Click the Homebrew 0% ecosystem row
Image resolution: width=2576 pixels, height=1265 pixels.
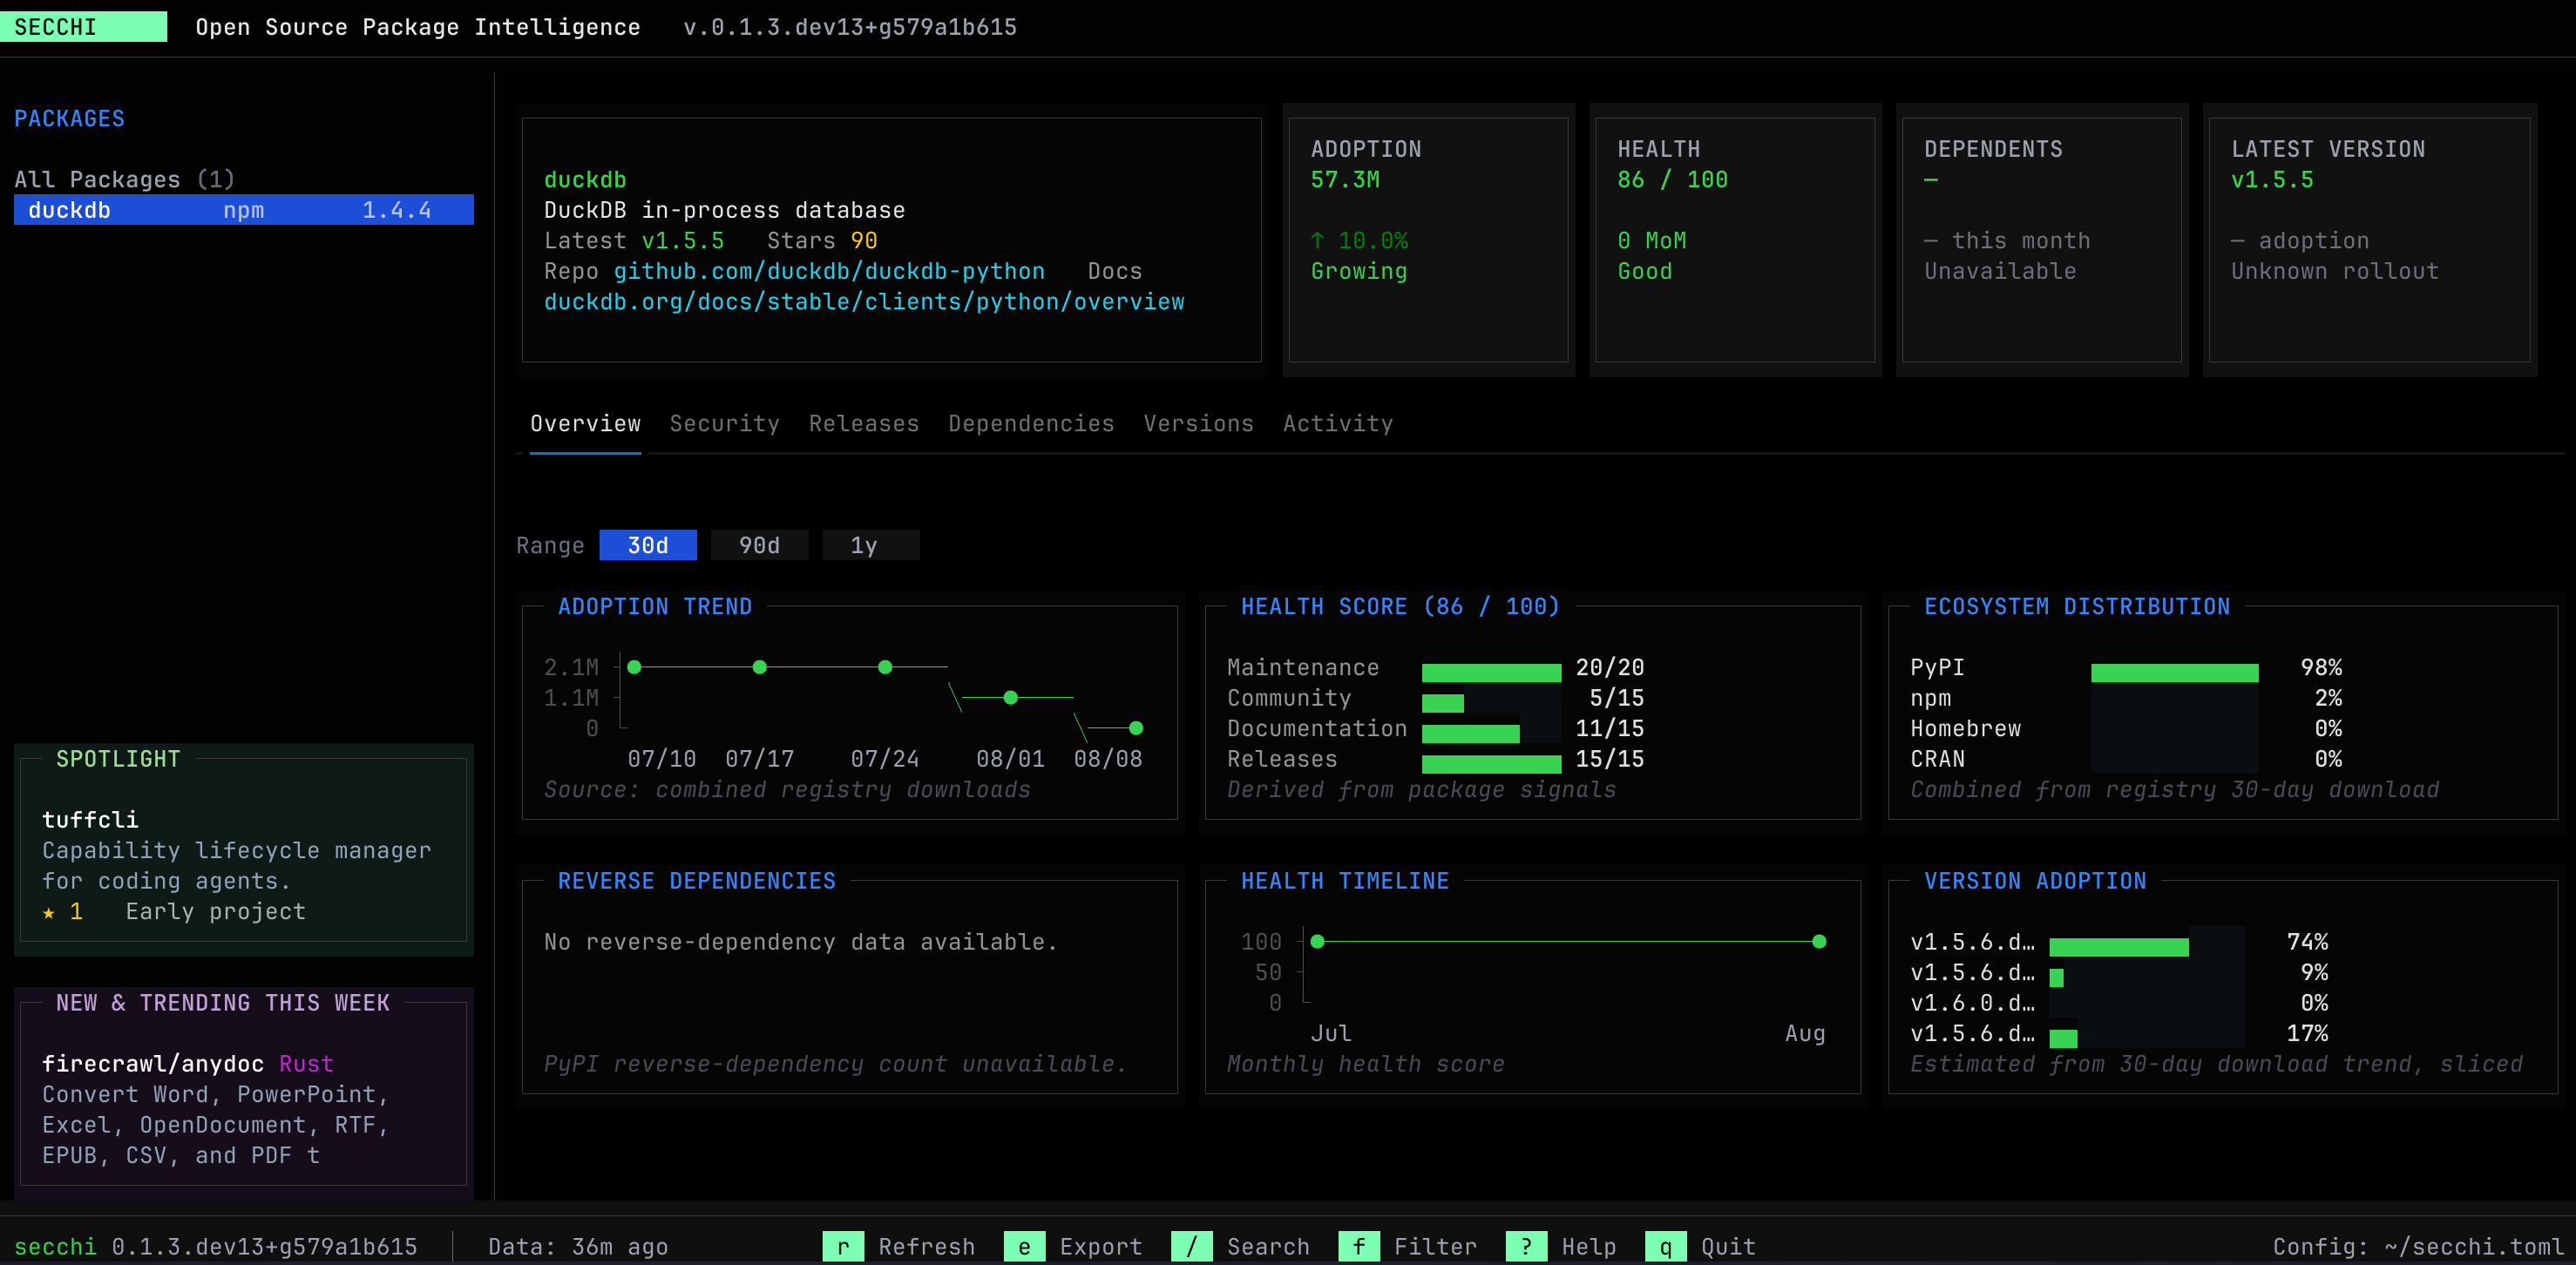coord(2126,728)
